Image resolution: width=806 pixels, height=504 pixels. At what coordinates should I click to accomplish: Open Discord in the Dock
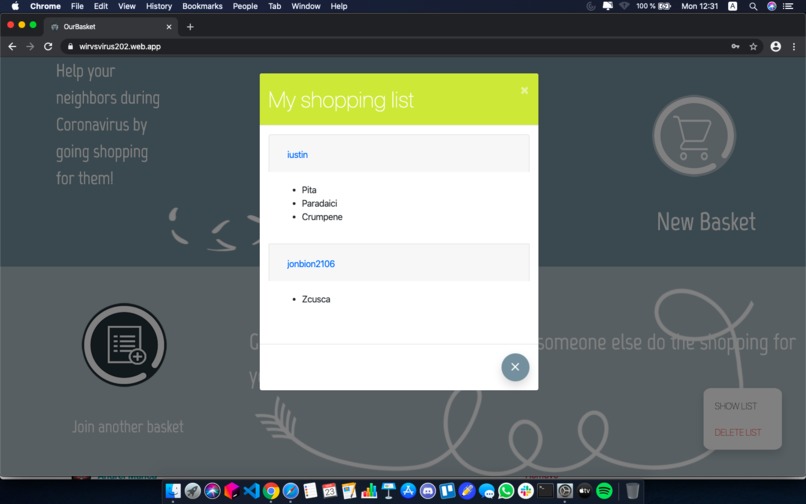coord(427,491)
